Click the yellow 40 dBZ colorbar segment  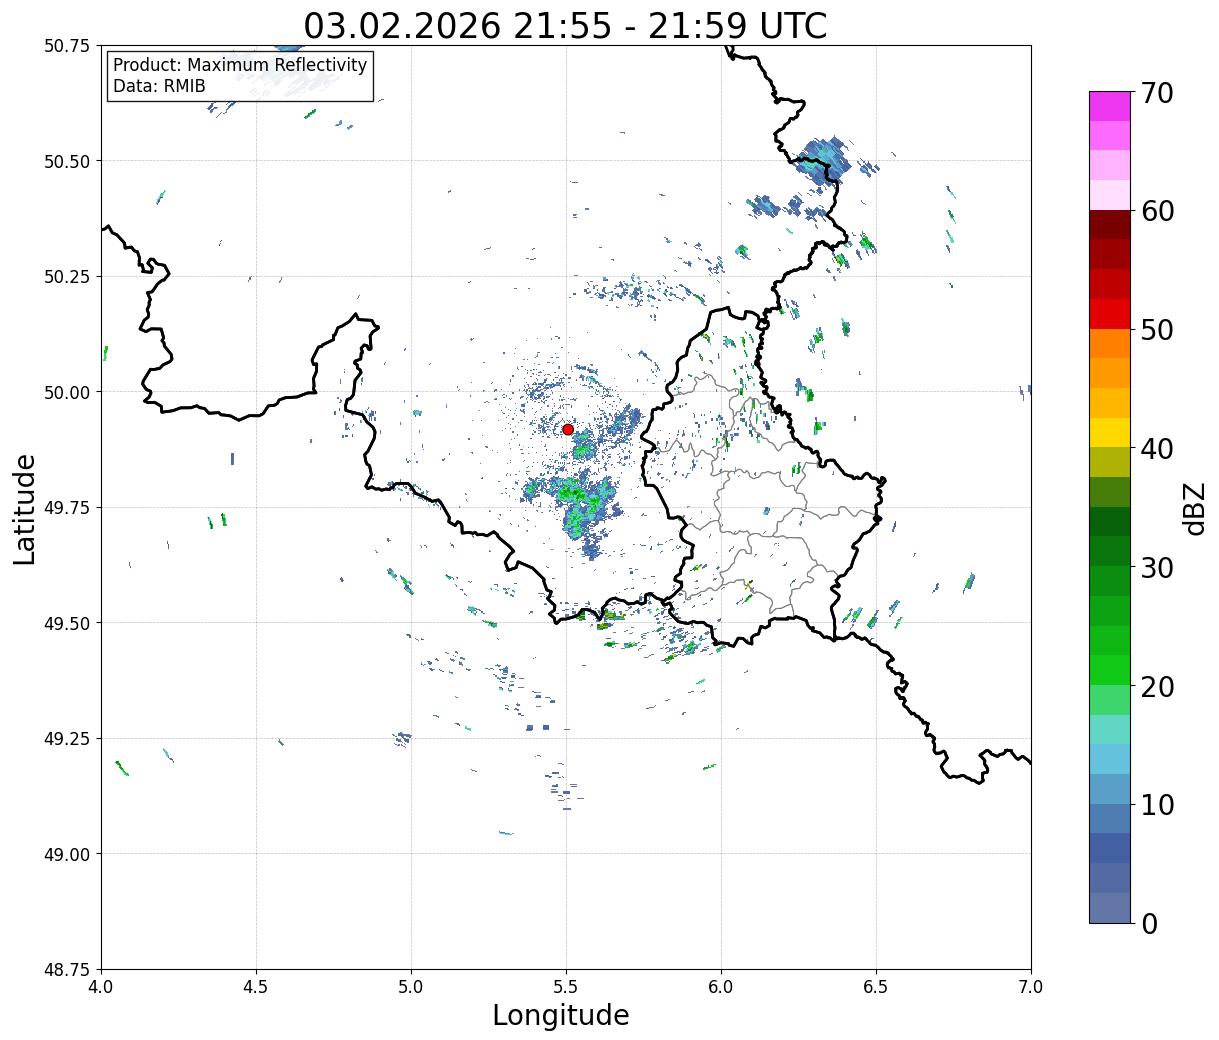click(1110, 432)
